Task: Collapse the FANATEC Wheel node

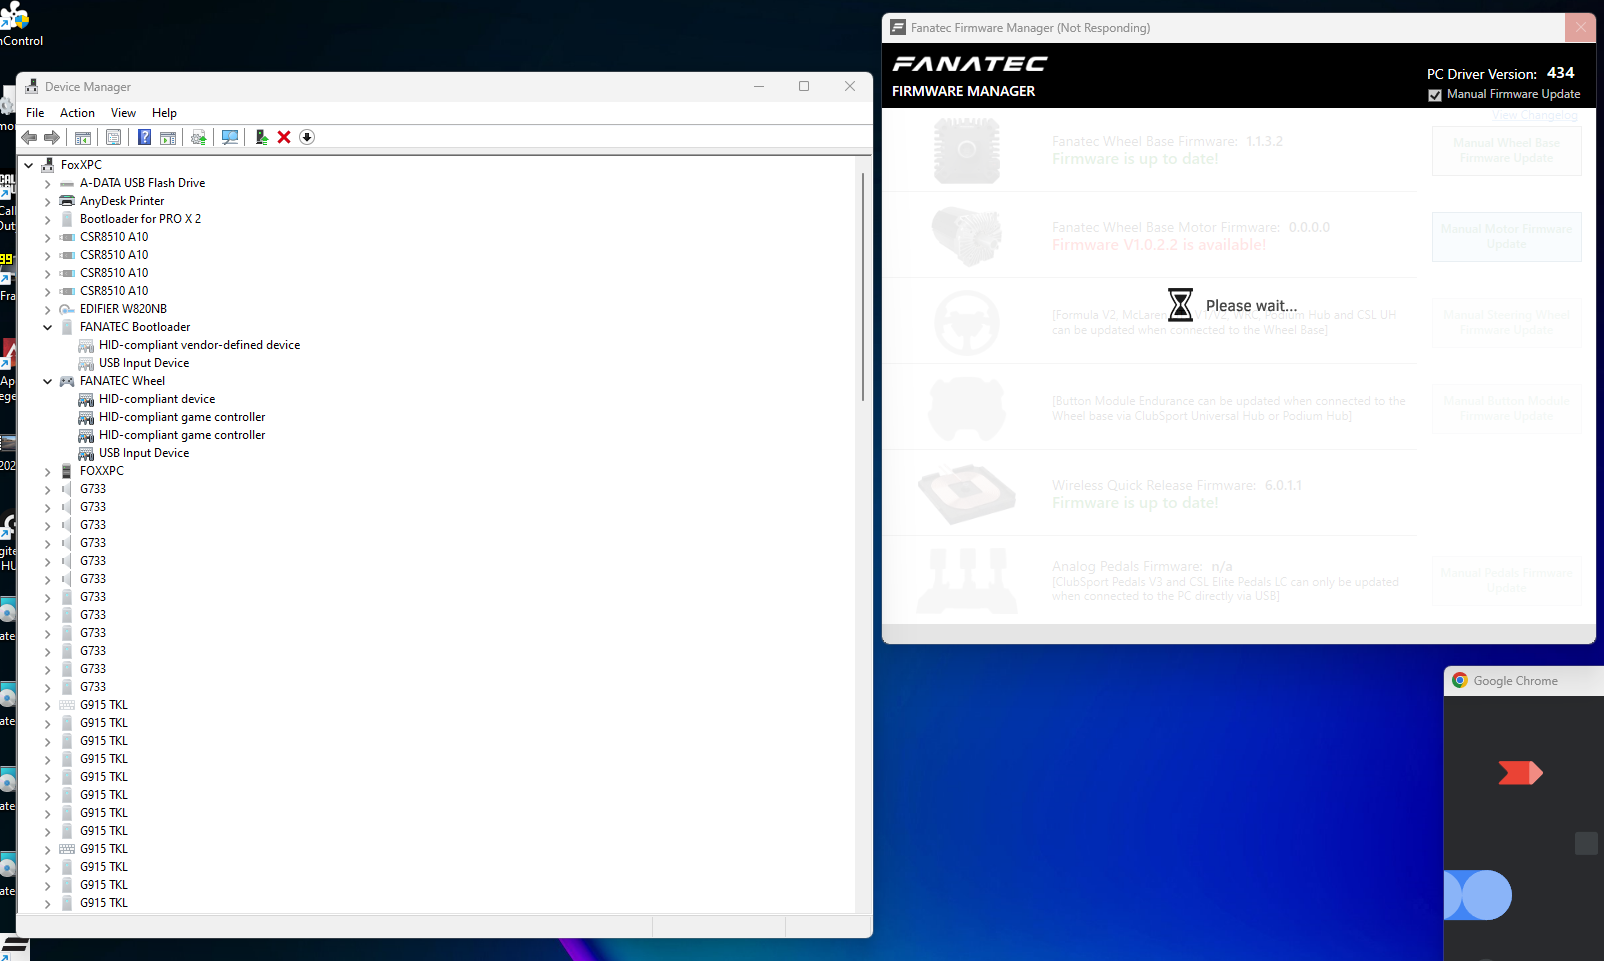Action: [47, 381]
